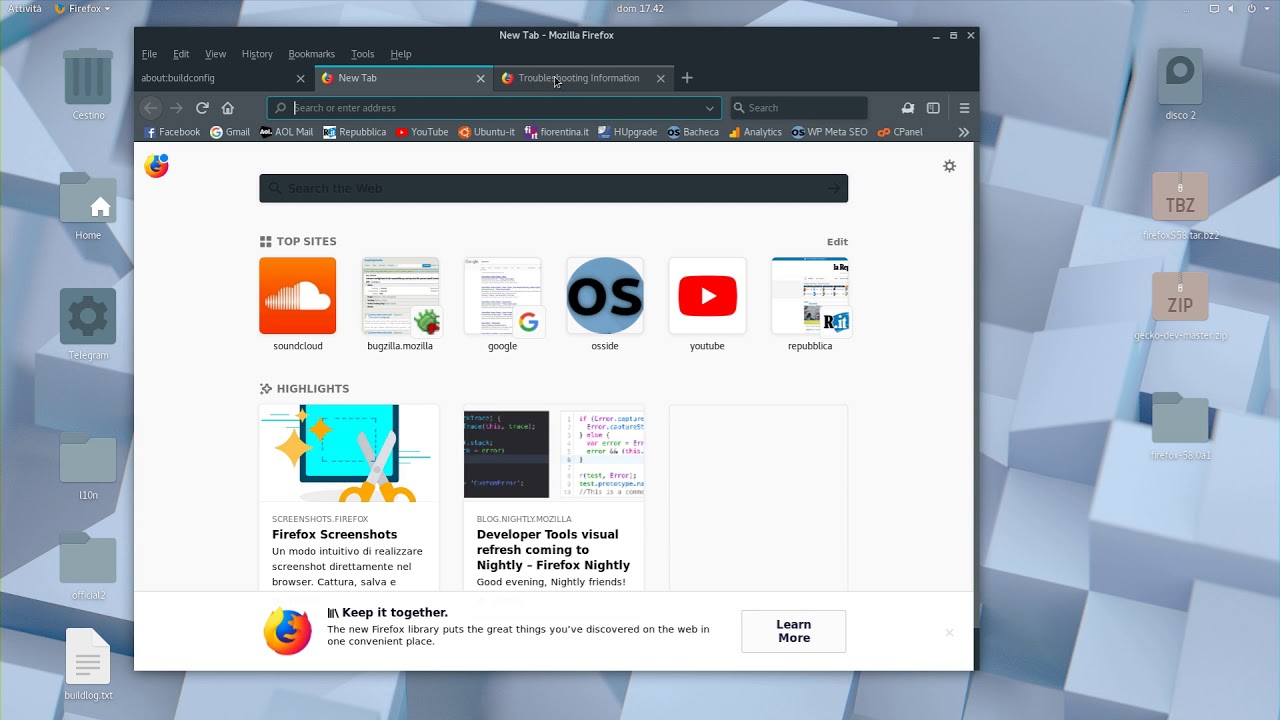
Task: Focus the address bar field
Action: point(495,108)
